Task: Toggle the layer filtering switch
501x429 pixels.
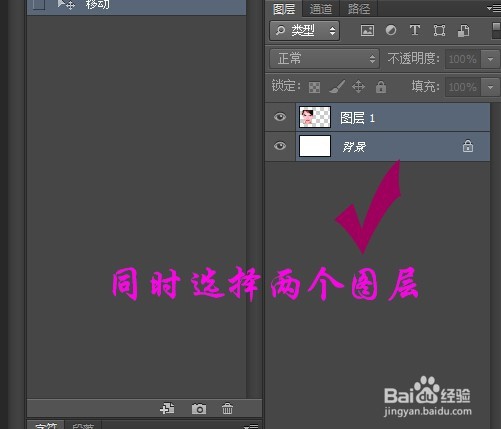Action: click(x=496, y=30)
